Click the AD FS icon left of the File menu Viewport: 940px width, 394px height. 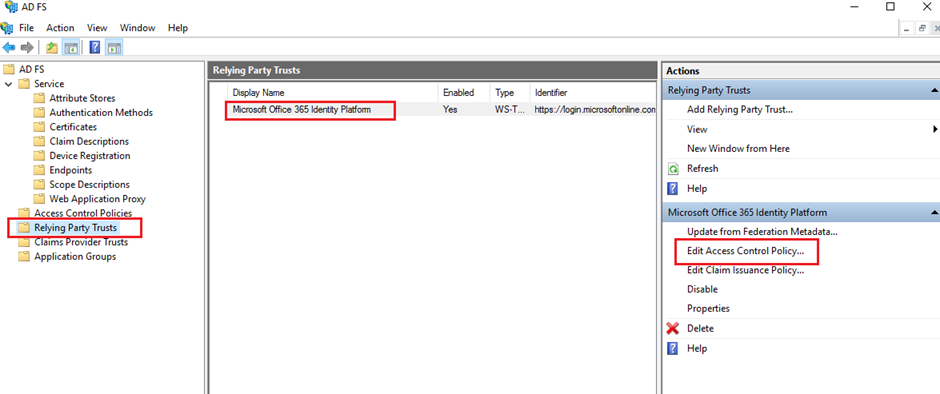[x=7, y=28]
